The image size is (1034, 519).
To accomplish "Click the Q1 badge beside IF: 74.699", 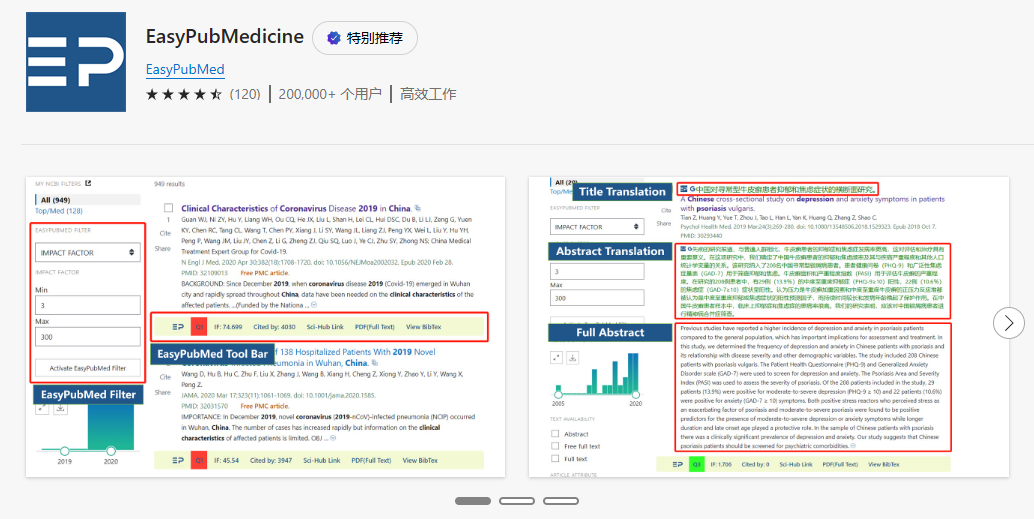I will [199, 326].
